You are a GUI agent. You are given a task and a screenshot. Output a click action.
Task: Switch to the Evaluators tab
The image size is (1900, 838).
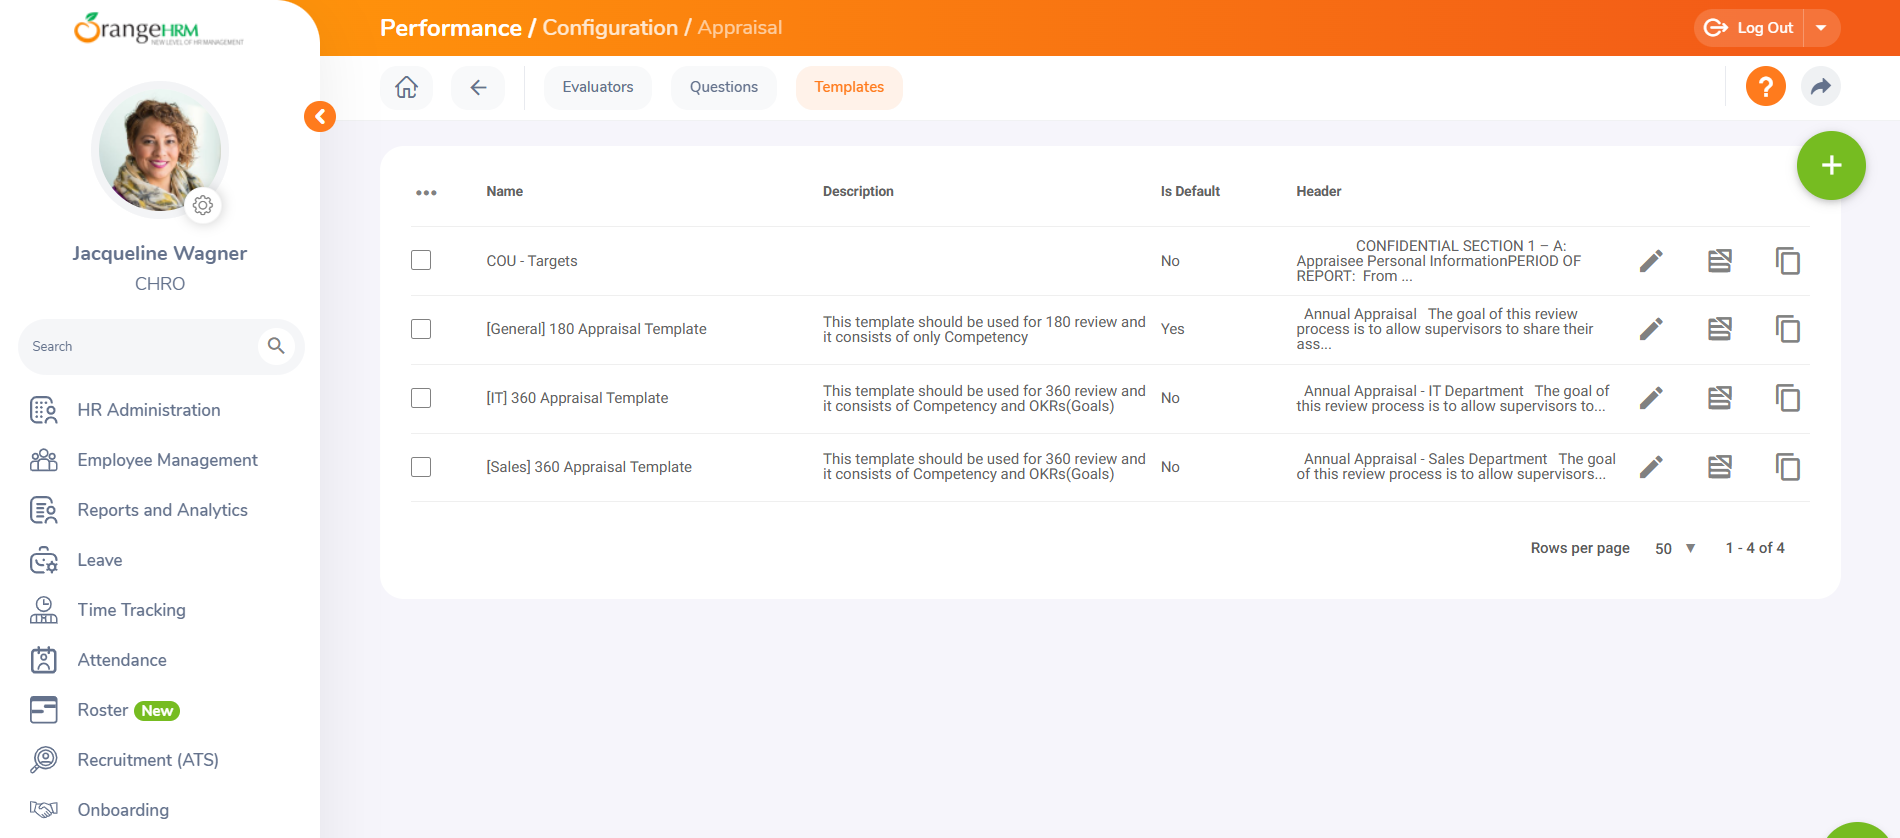(x=597, y=87)
